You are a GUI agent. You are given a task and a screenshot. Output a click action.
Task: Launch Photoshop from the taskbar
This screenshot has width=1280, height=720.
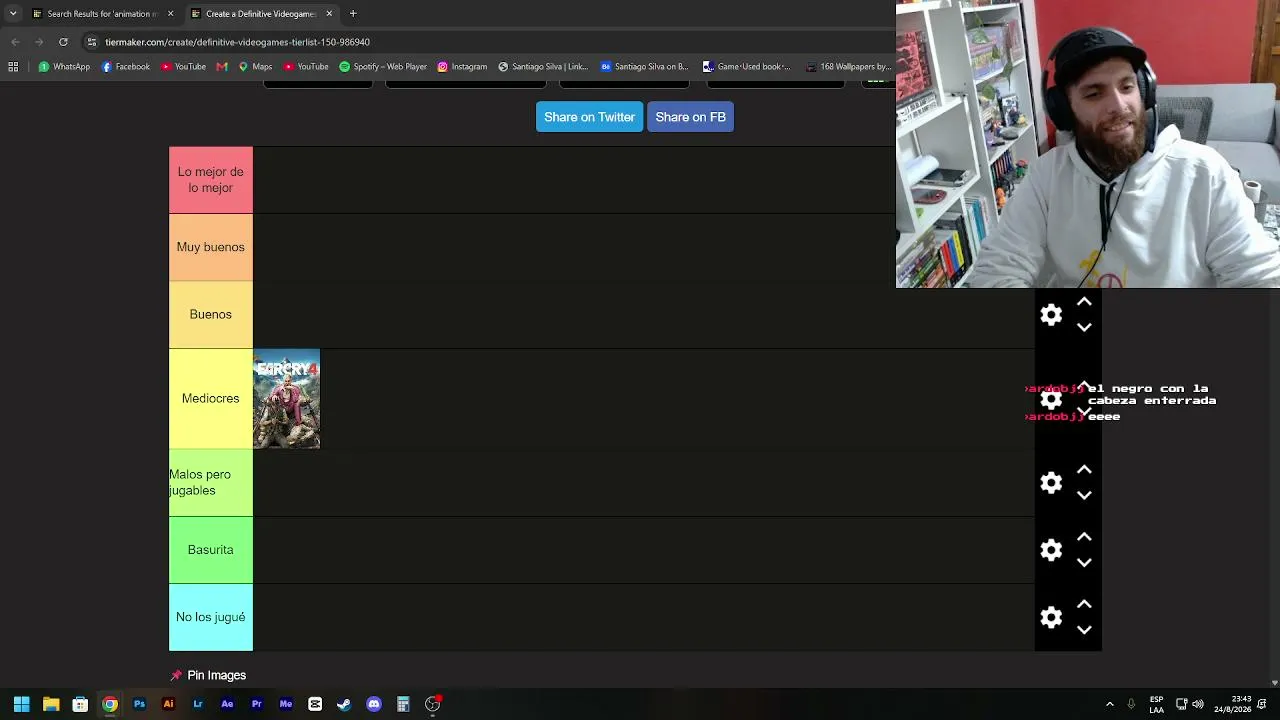click(x=139, y=704)
